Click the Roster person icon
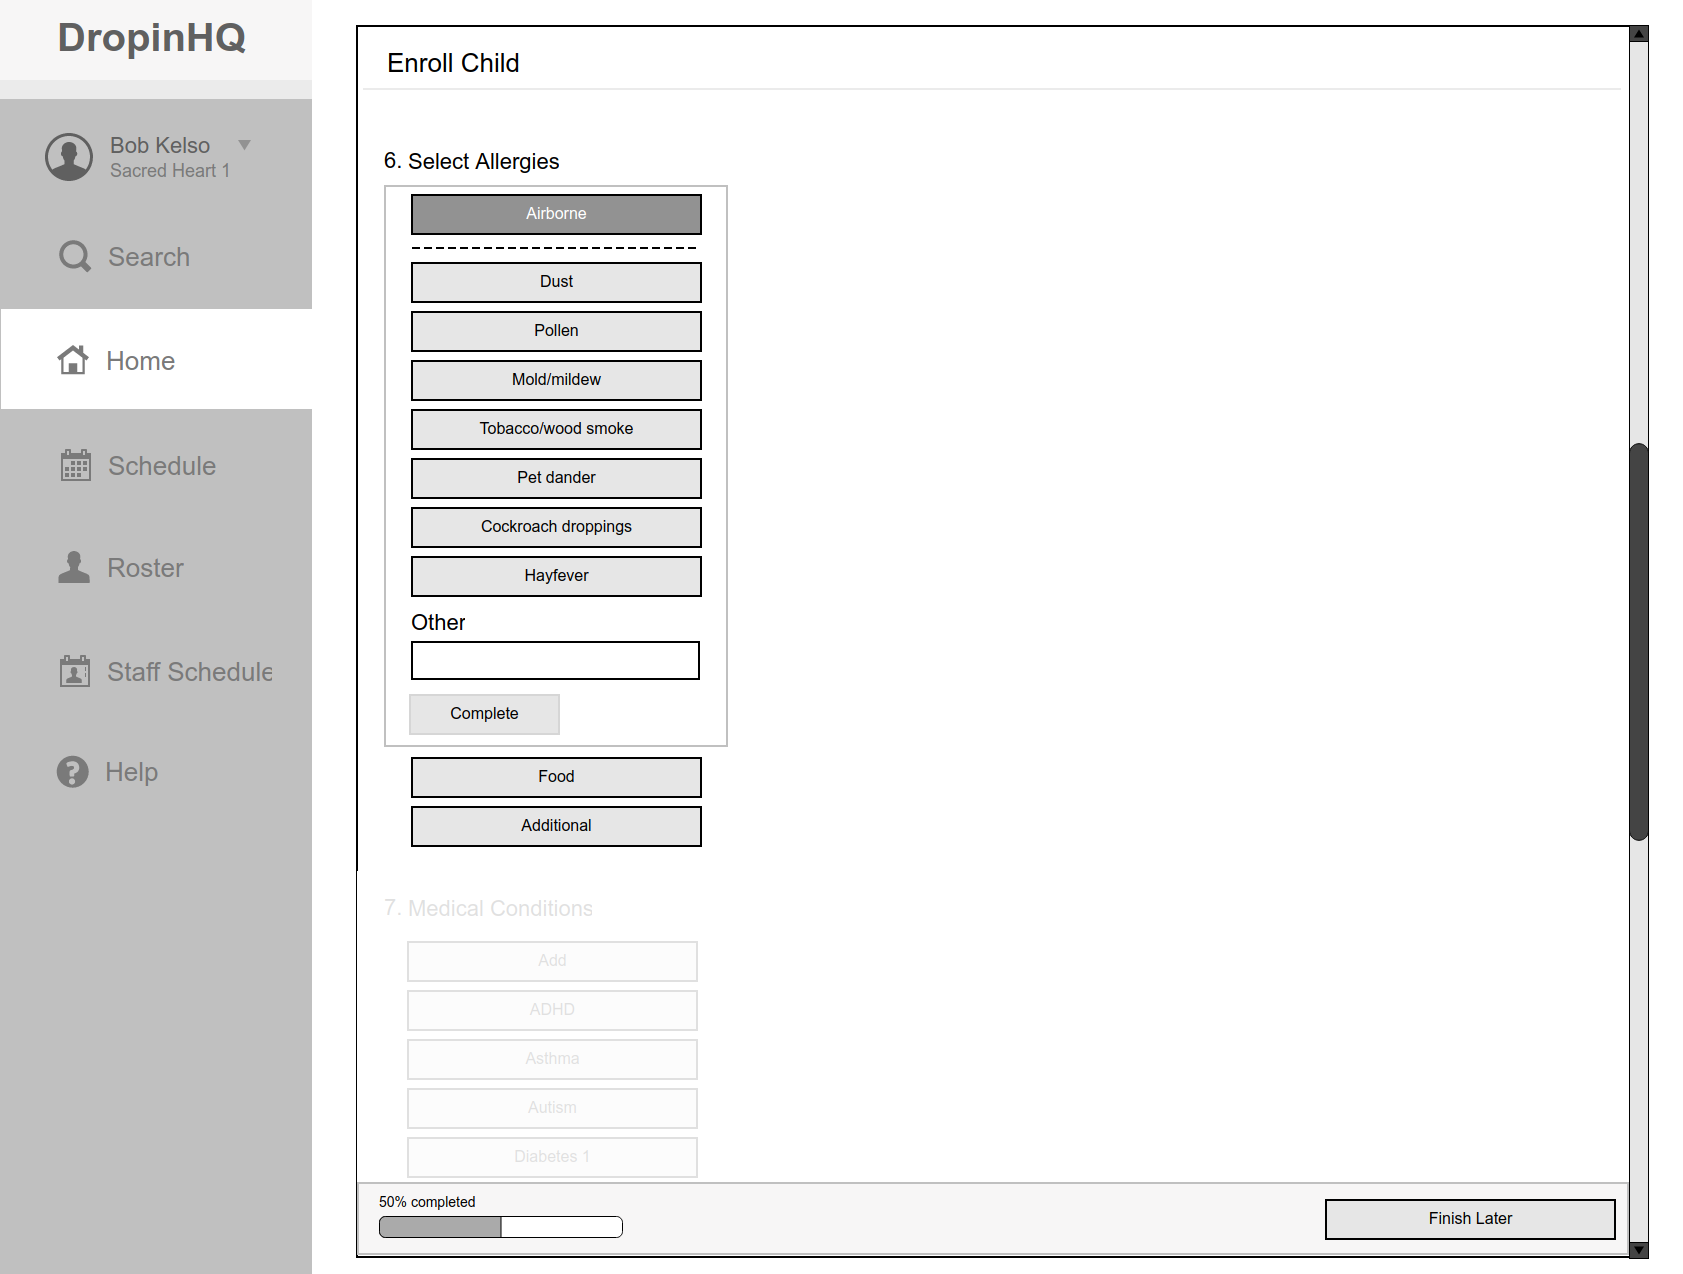Viewport: 1683px width, 1274px height. point(74,567)
